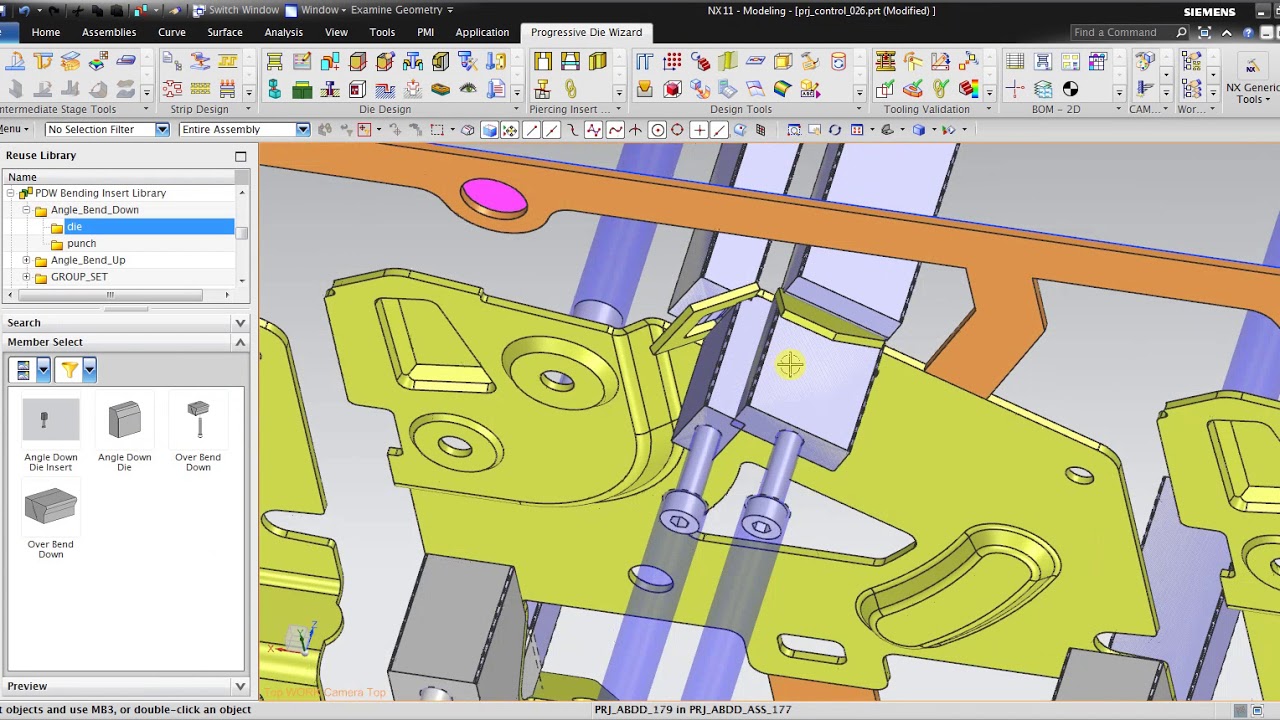The width and height of the screenshot is (1280, 720).
Task: Click the Help question mark icon
Action: click(1248, 33)
